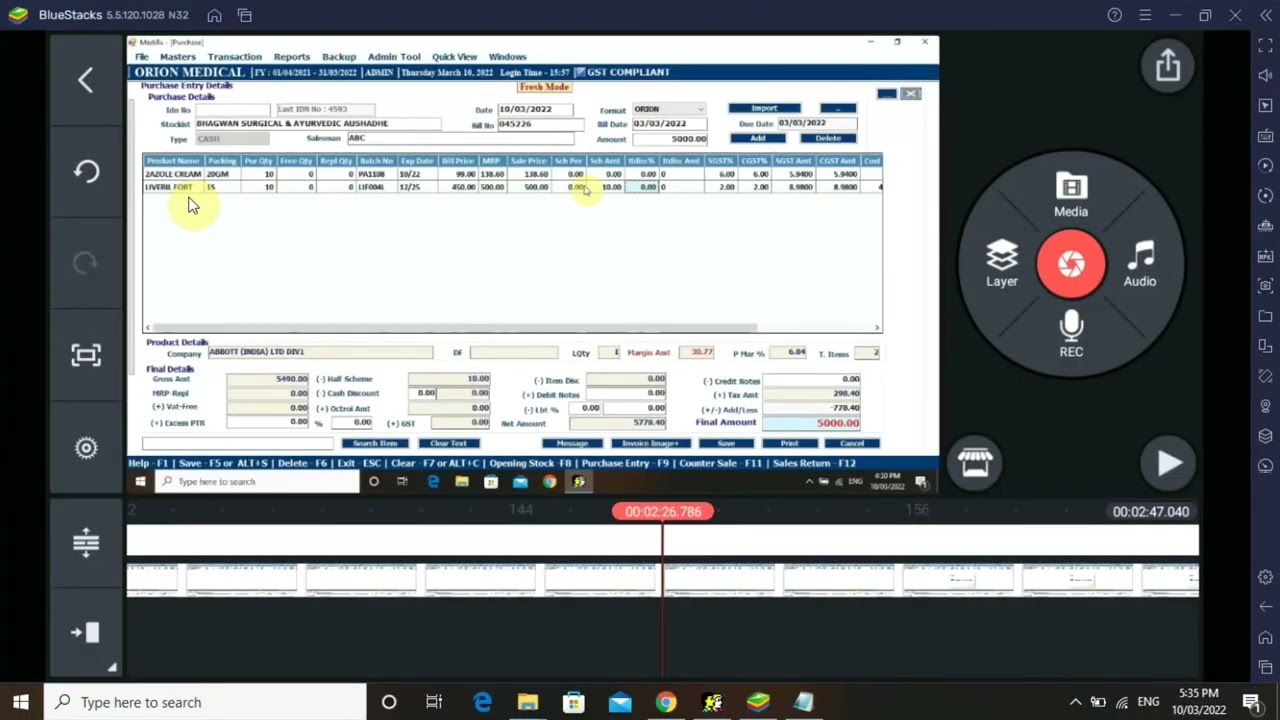Click the BlueStacks volume icon in the sidebar
The image size is (1280, 720).
1265,76
